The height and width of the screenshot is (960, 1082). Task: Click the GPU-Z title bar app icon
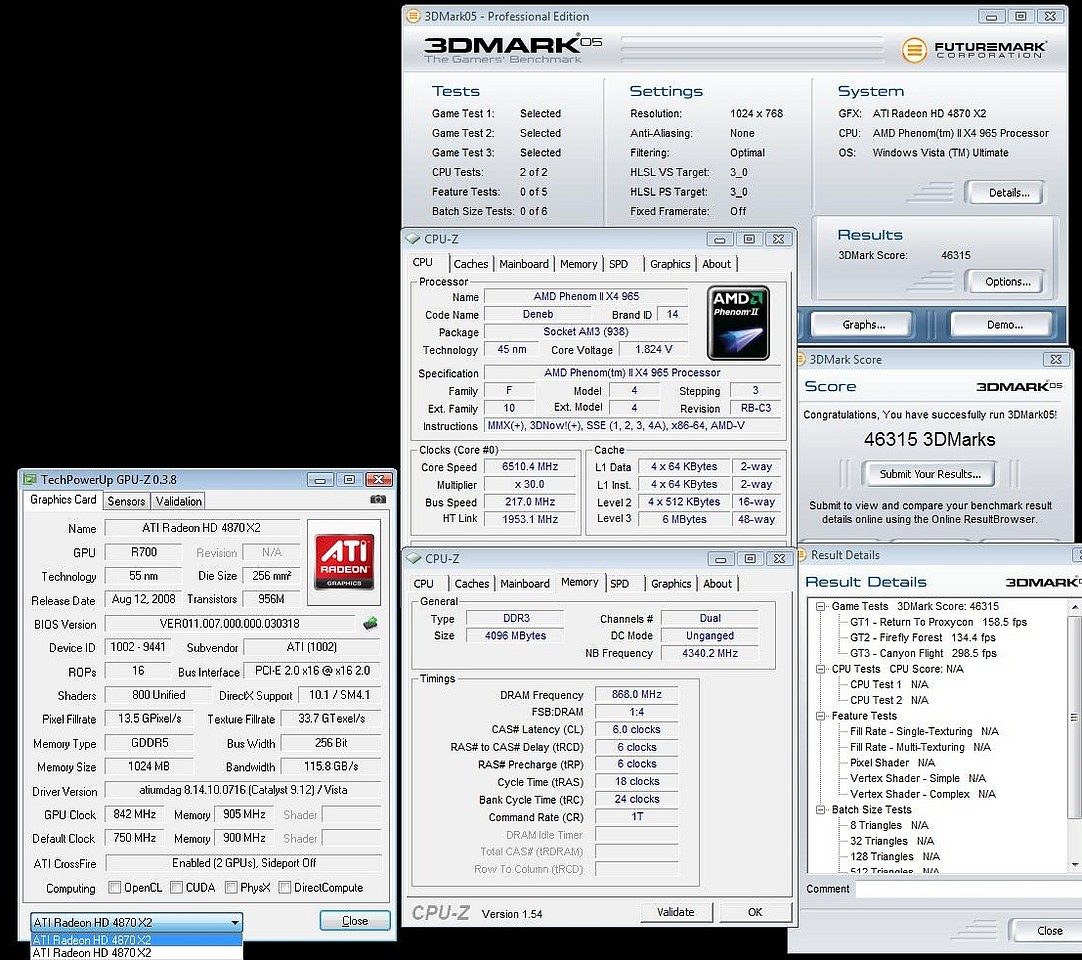tap(31, 480)
